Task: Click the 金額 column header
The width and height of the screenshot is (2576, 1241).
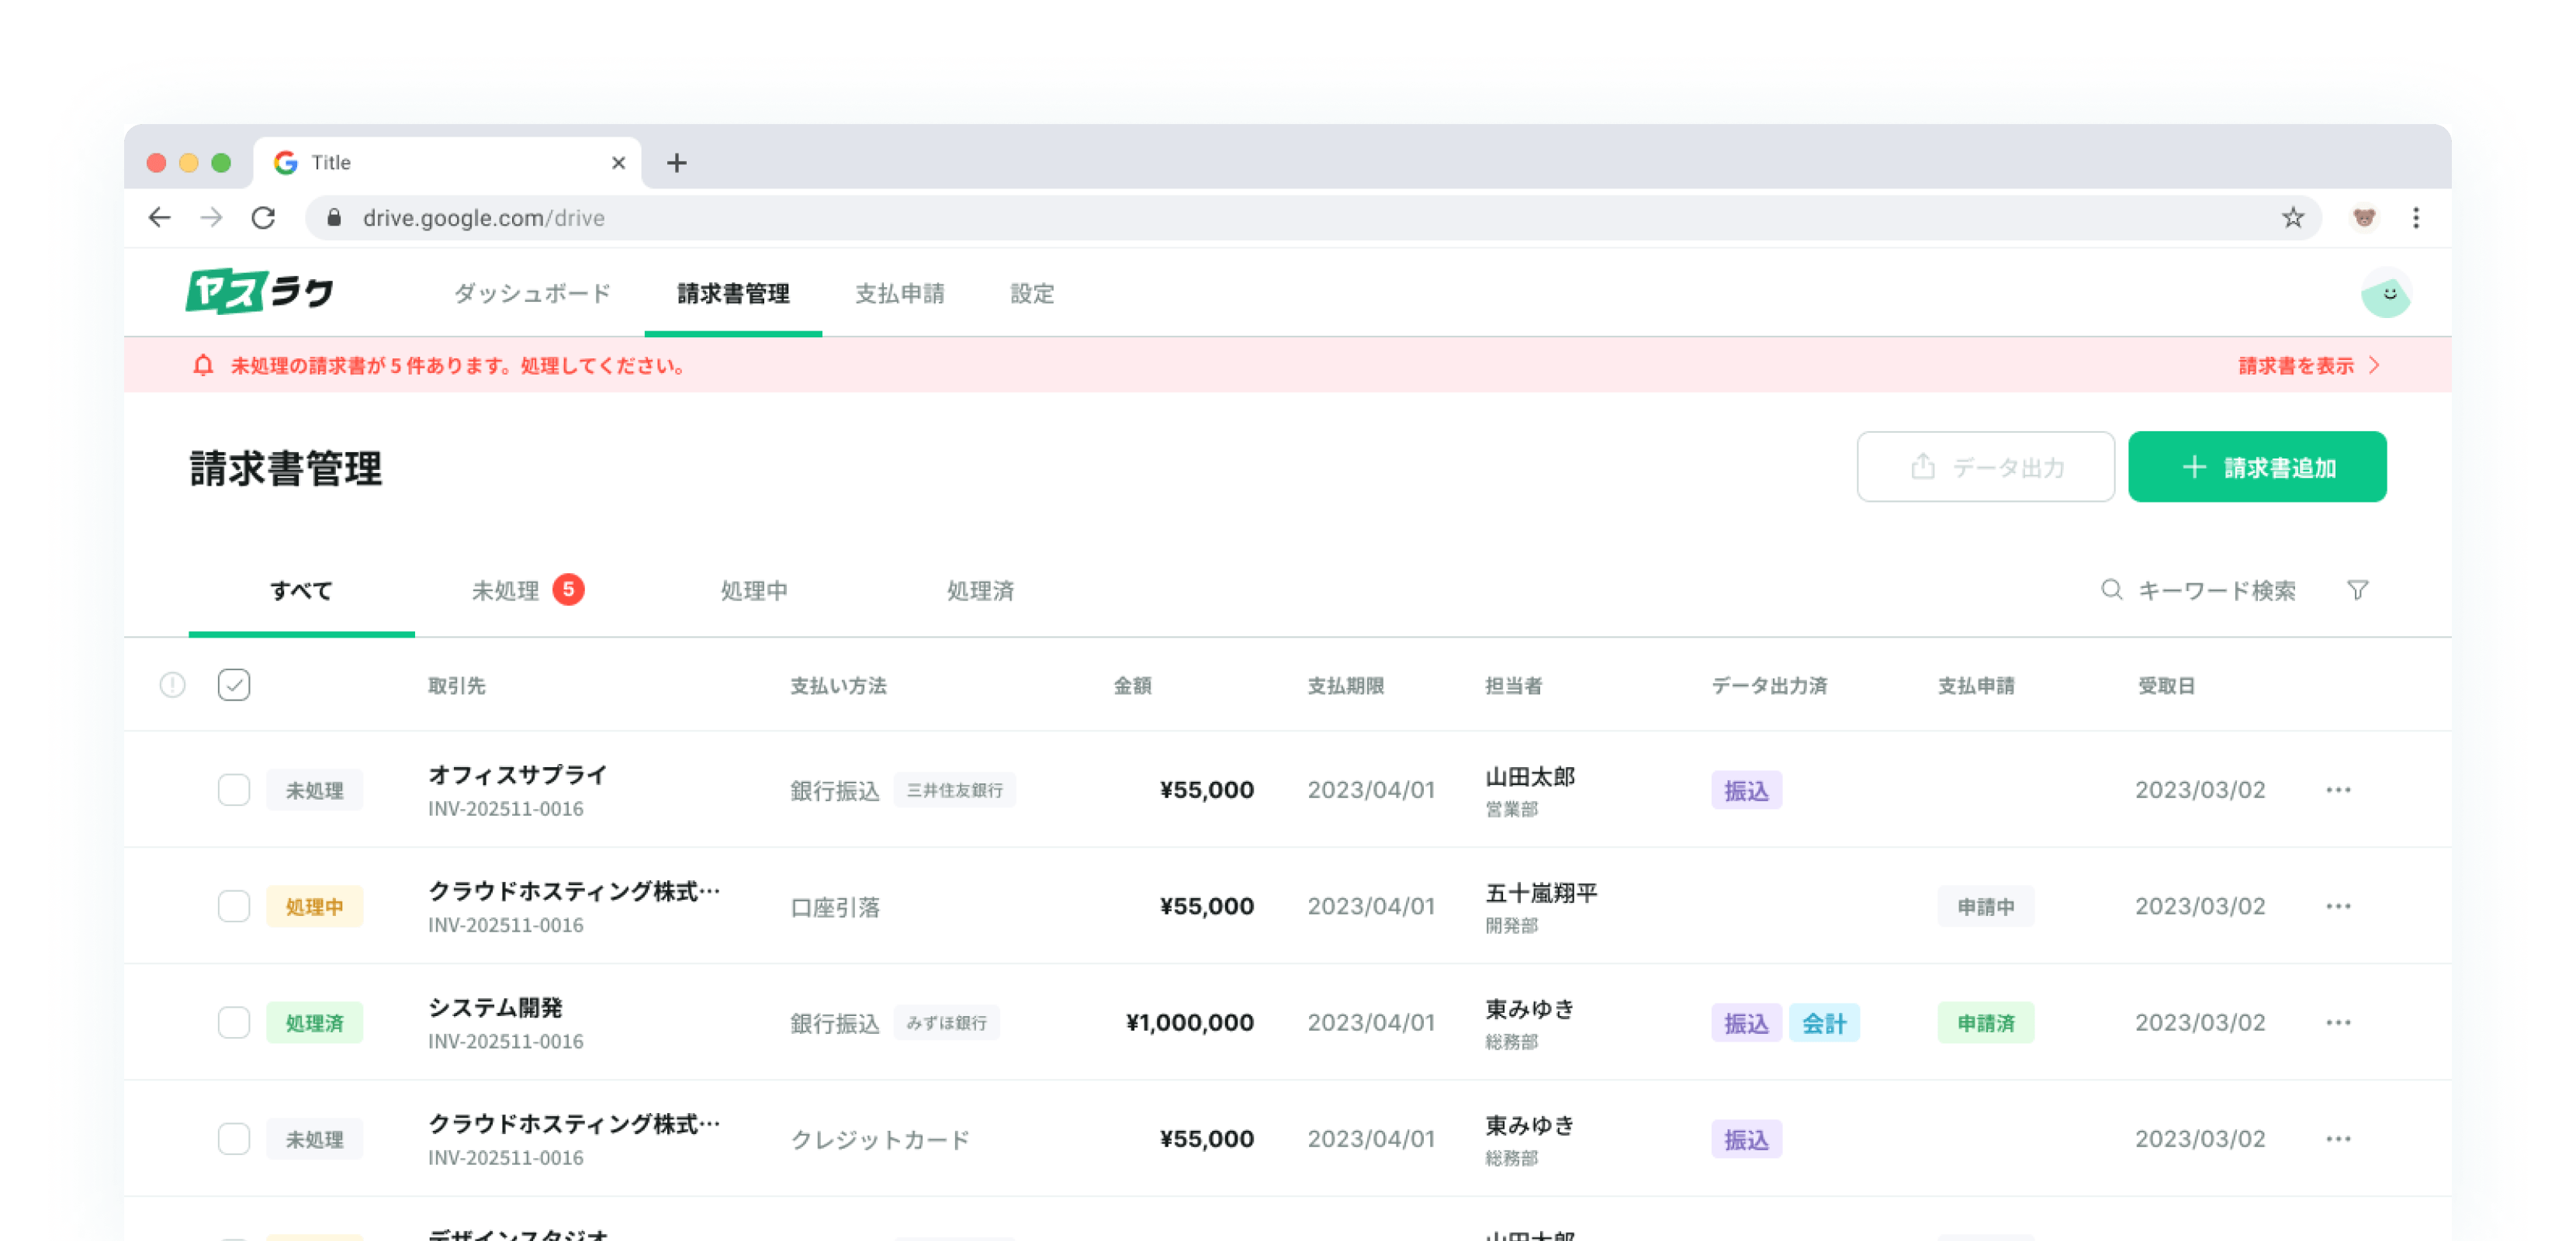Action: (x=1133, y=686)
